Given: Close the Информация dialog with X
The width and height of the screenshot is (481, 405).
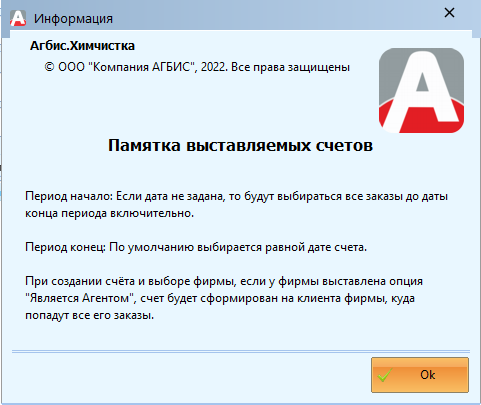Looking at the screenshot, I should 449,13.
